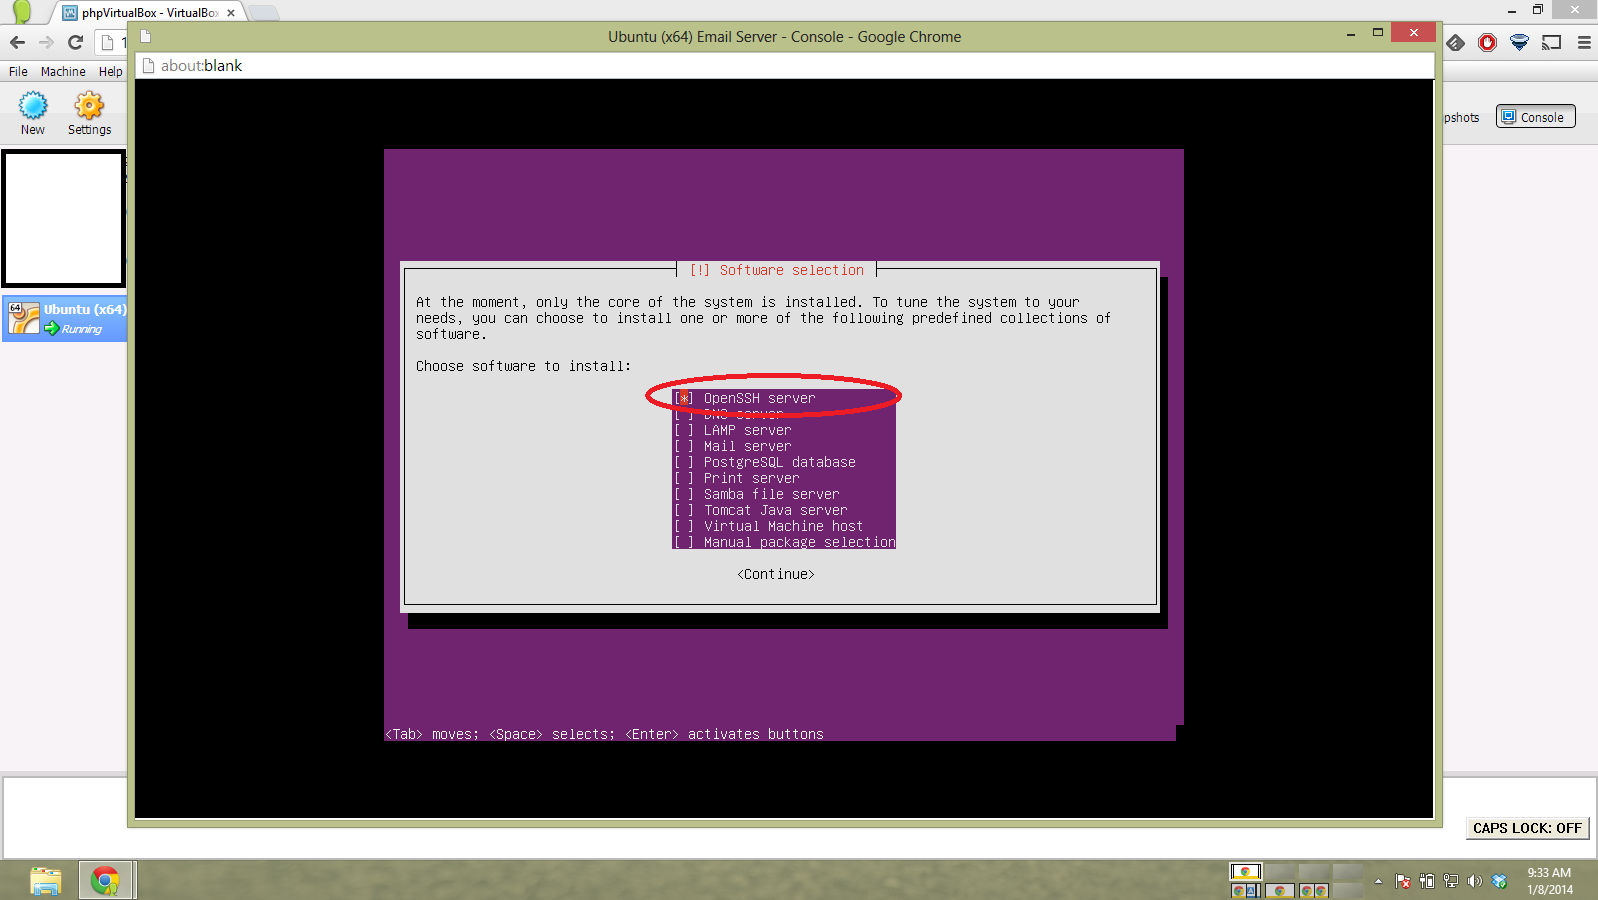Reload the phpVirtualBox page
The width and height of the screenshot is (1598, 900).
coord(75,42)
